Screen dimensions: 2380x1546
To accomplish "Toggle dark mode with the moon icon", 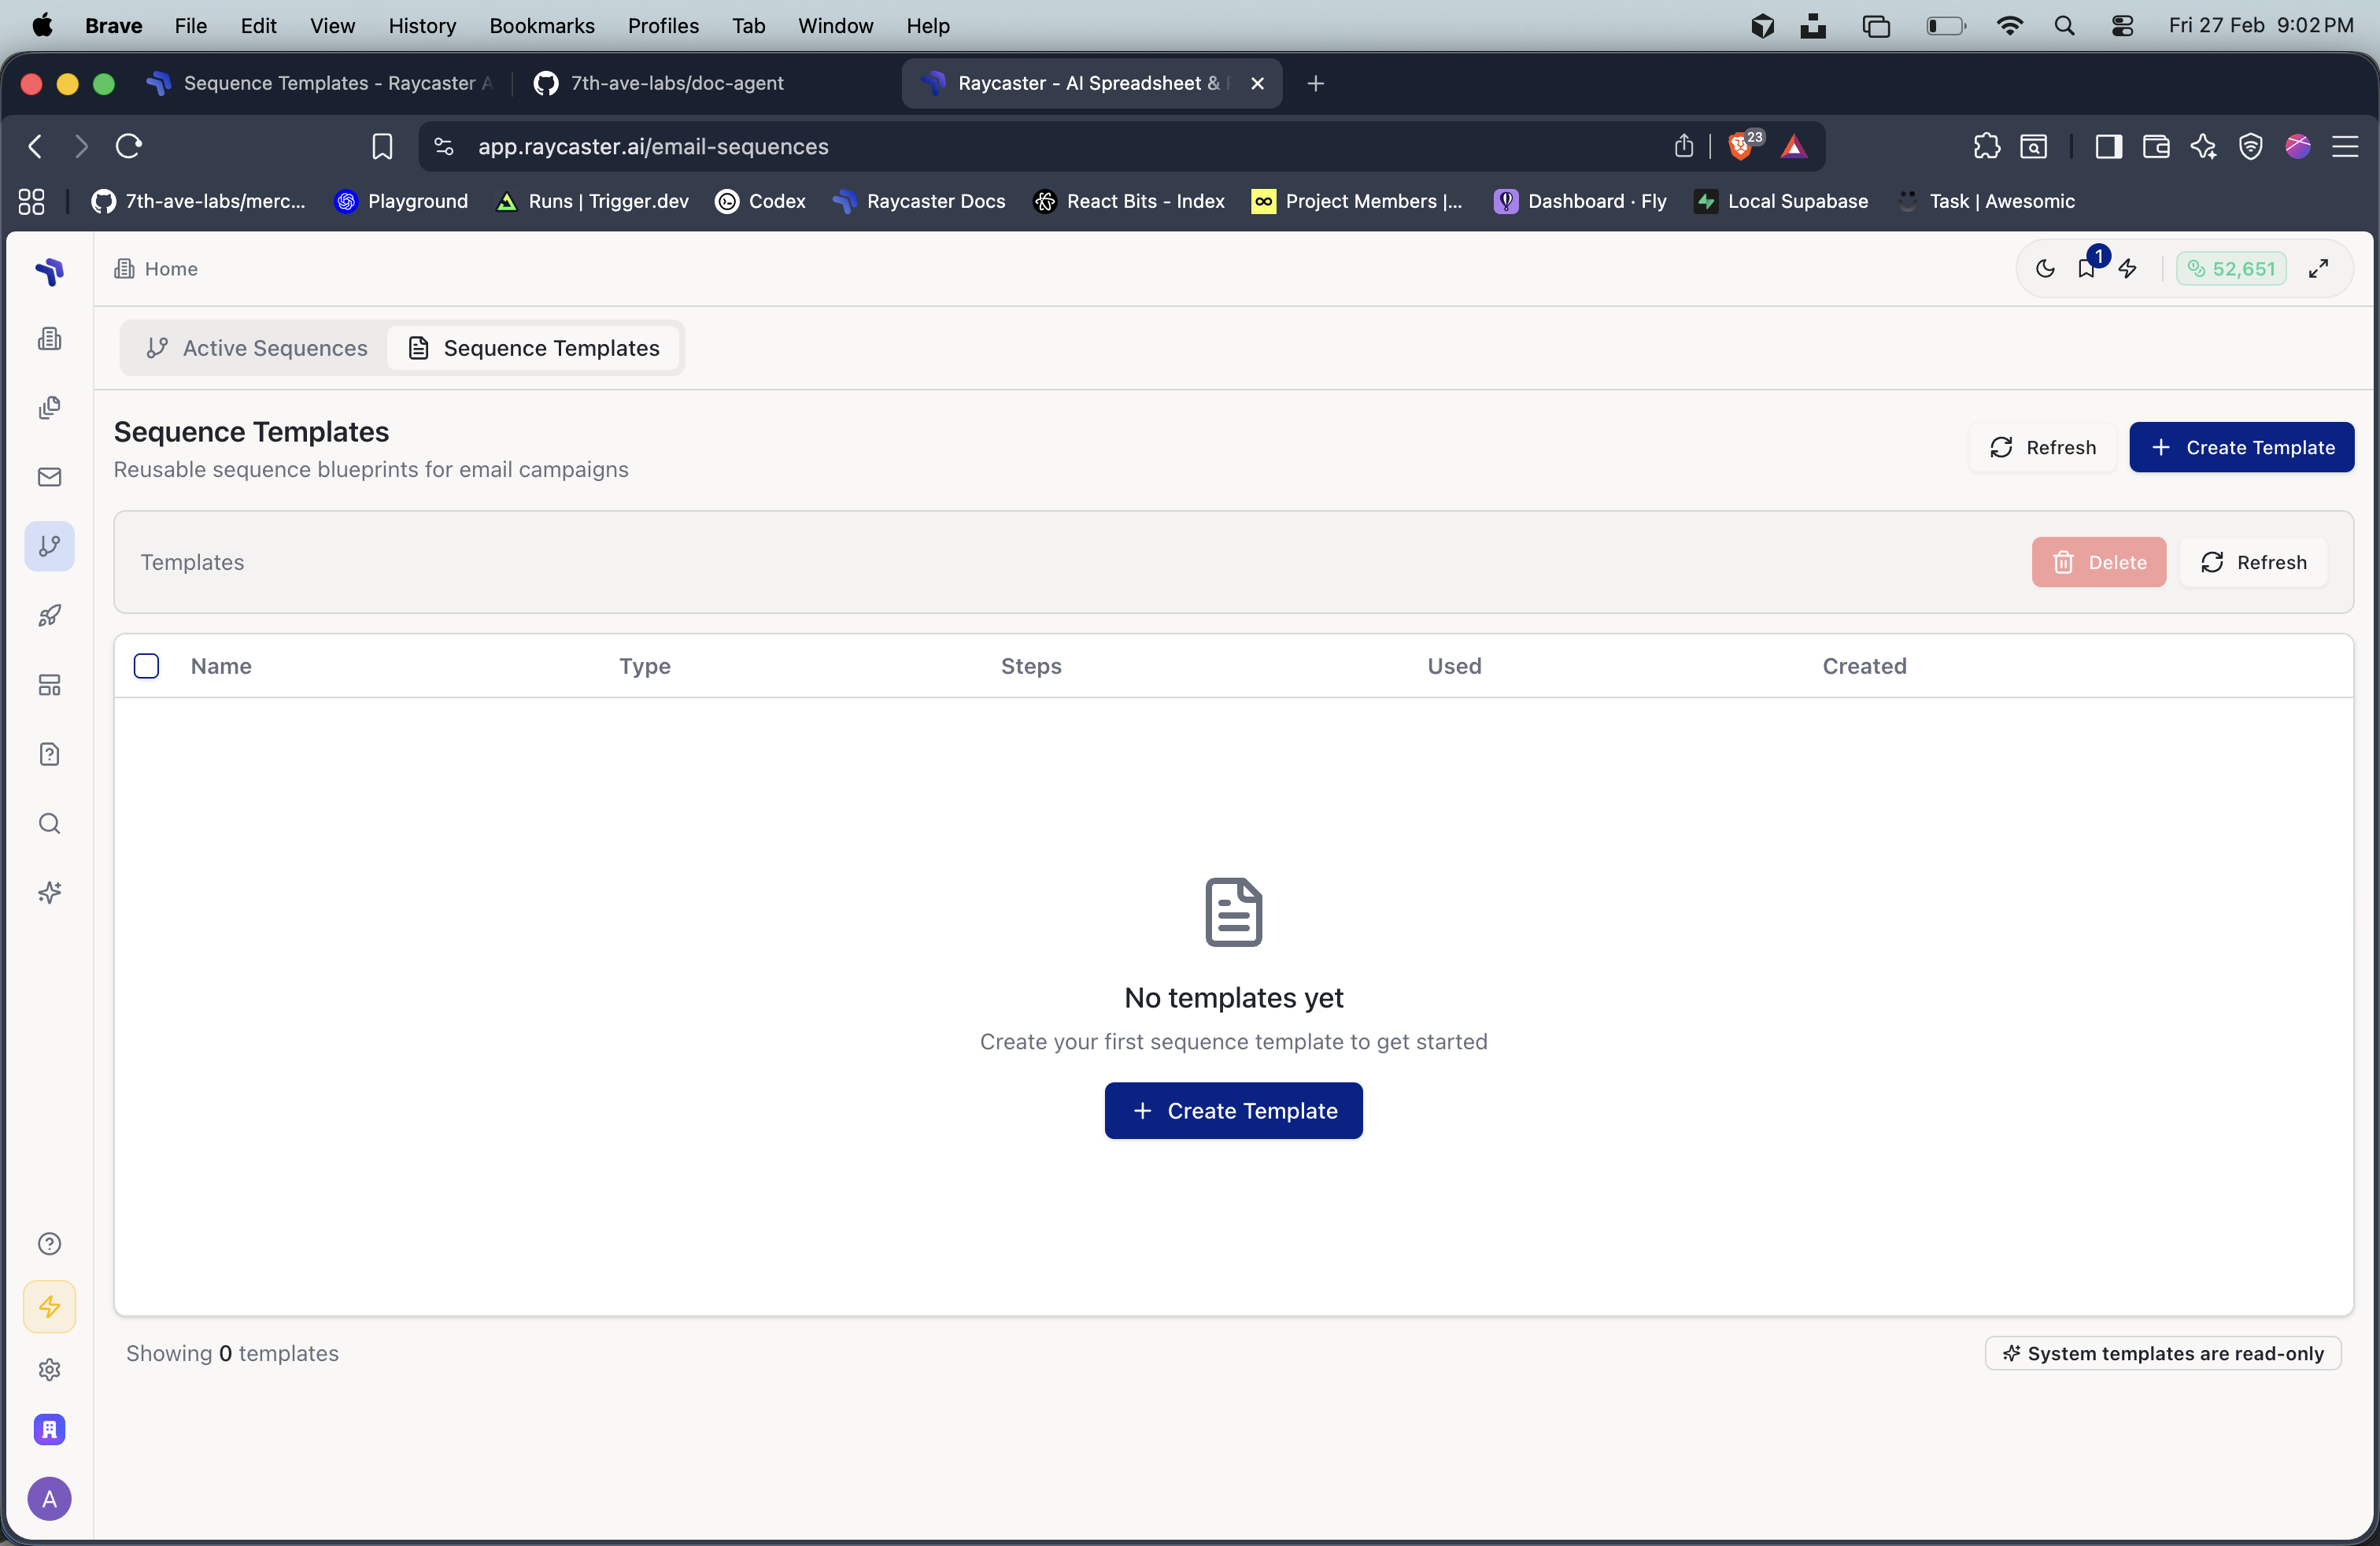I will [2045, 269].
